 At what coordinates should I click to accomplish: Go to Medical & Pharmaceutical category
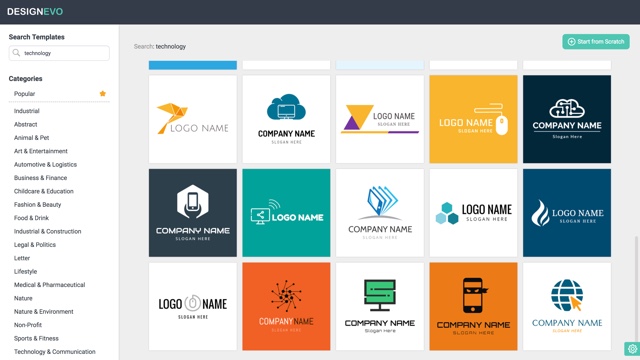pos(49,284)
